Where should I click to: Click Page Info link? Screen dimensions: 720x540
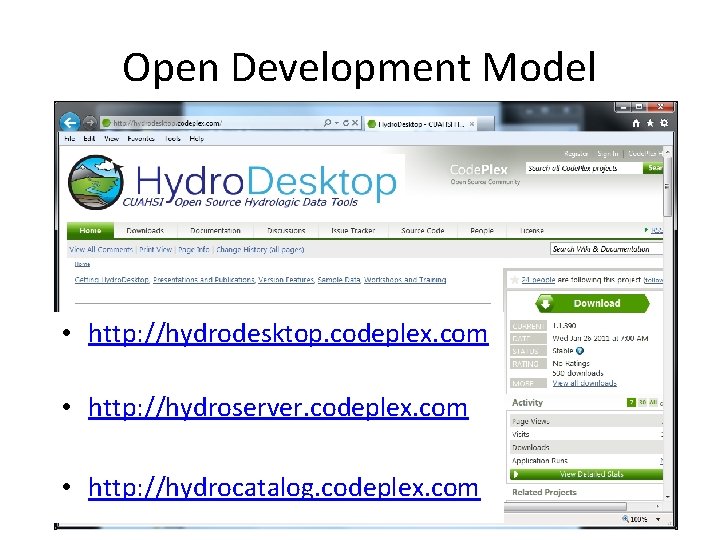pyautogui.click(x=194, y=249)
